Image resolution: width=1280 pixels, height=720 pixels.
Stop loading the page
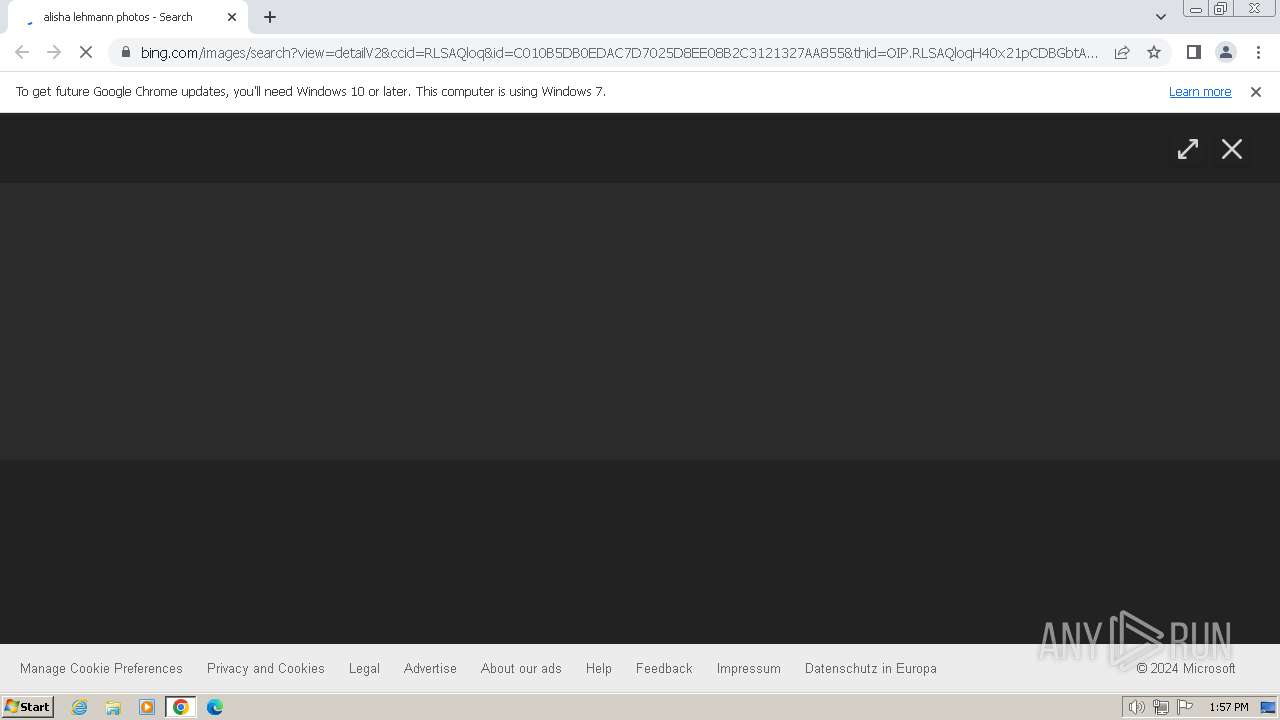[x=86, y=52]
